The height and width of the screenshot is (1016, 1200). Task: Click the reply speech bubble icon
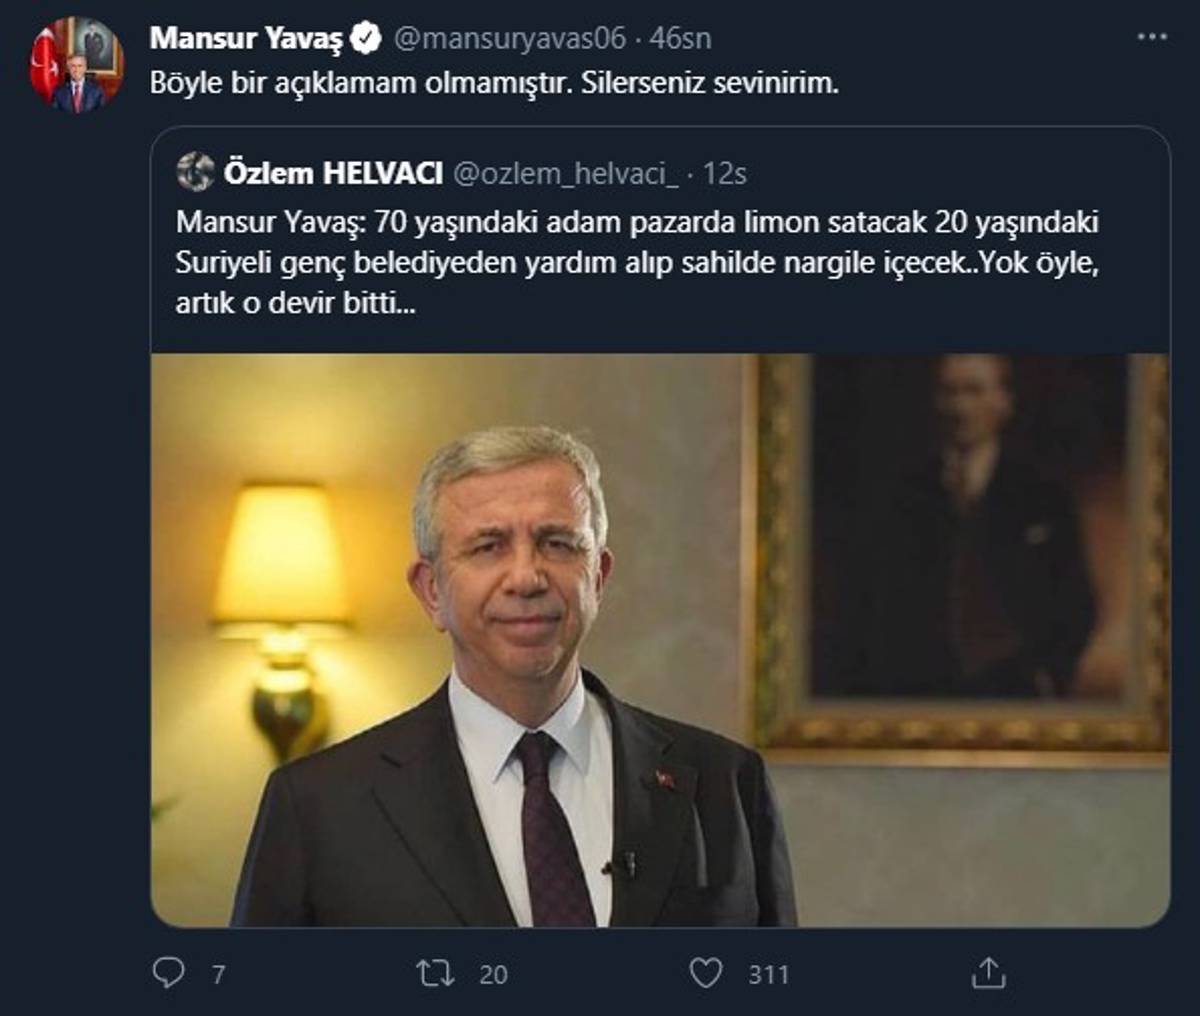(x=168, y=972)
